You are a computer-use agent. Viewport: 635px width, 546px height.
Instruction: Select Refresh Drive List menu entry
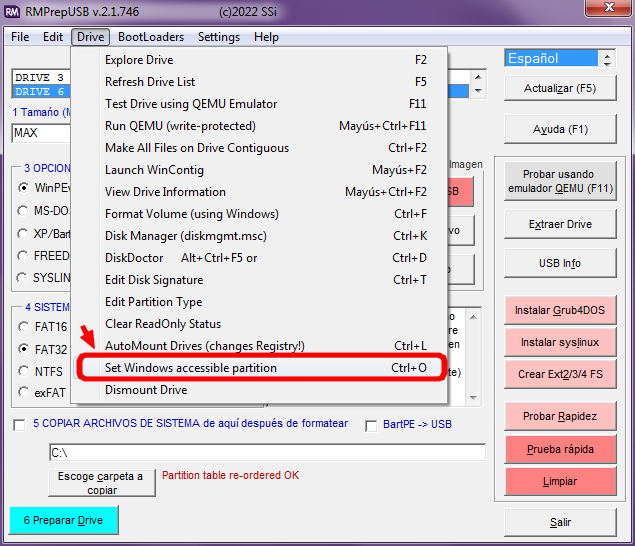pos(260,82)
